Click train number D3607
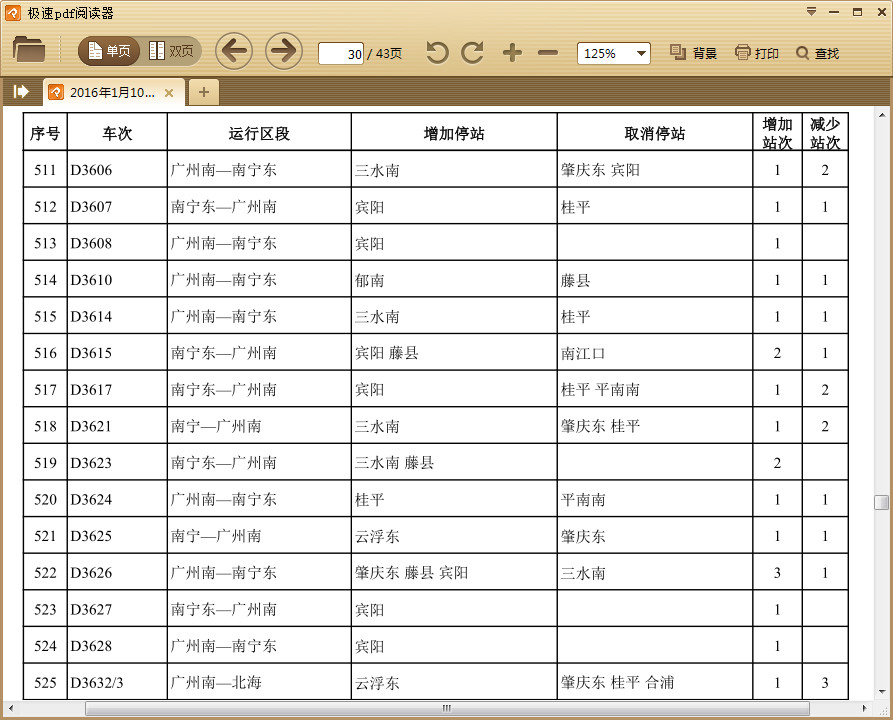This screenshot has width=893, height=720. 91,206
